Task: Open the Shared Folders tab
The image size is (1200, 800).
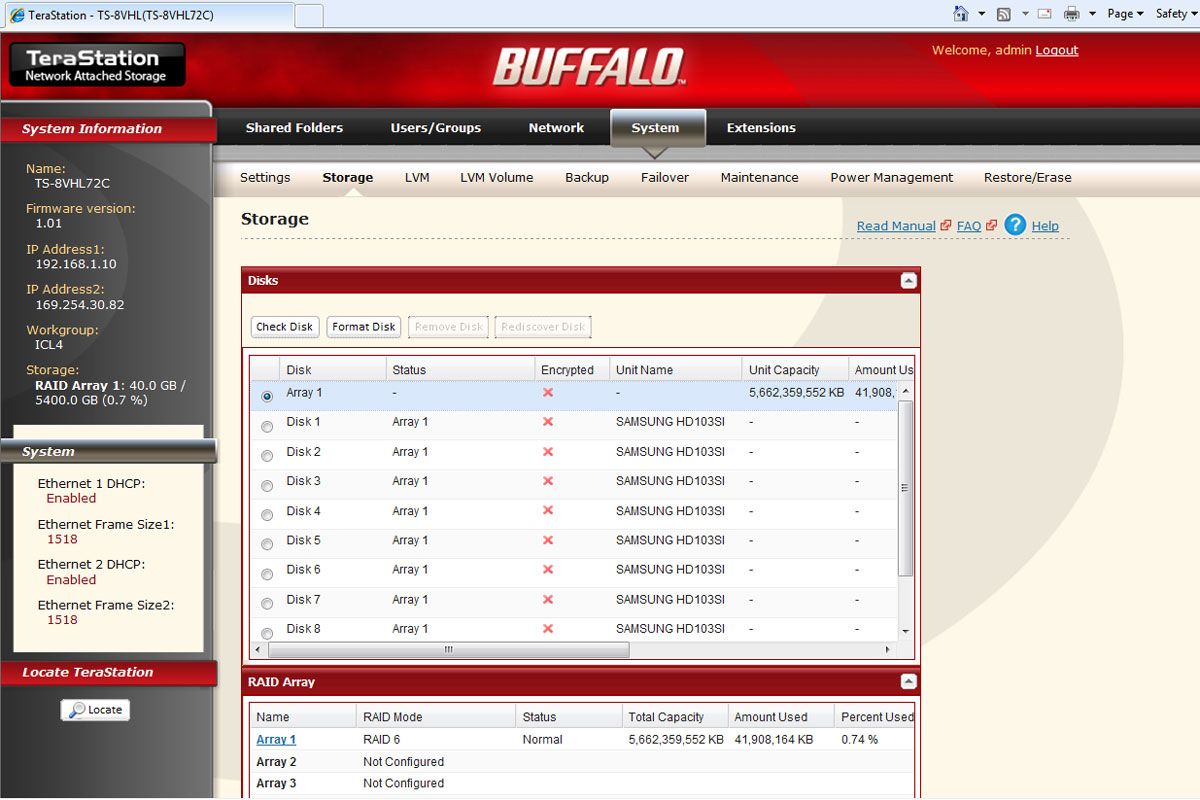Action: click(294, 128)
